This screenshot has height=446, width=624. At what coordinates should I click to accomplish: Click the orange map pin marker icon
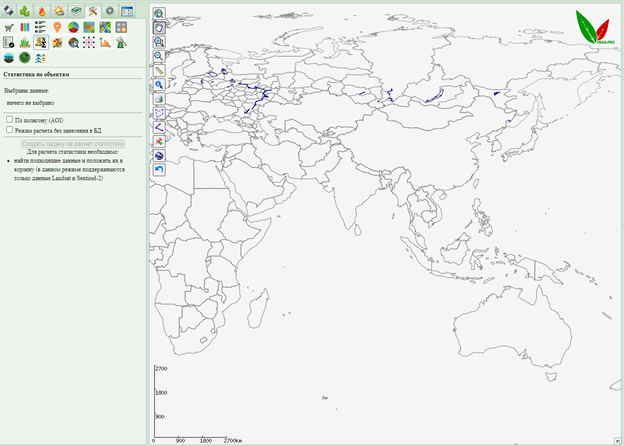57,27
